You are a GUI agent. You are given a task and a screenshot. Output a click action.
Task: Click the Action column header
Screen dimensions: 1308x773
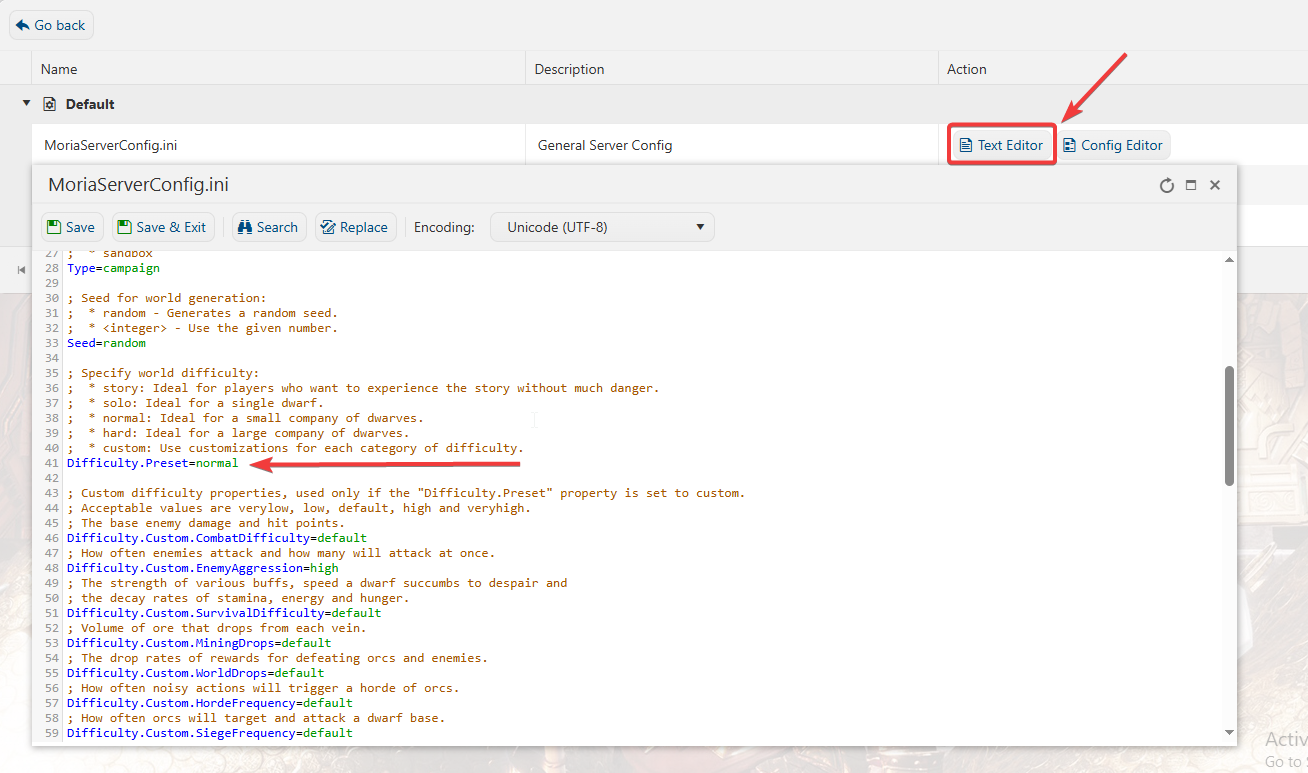click(x=967, y=69)
